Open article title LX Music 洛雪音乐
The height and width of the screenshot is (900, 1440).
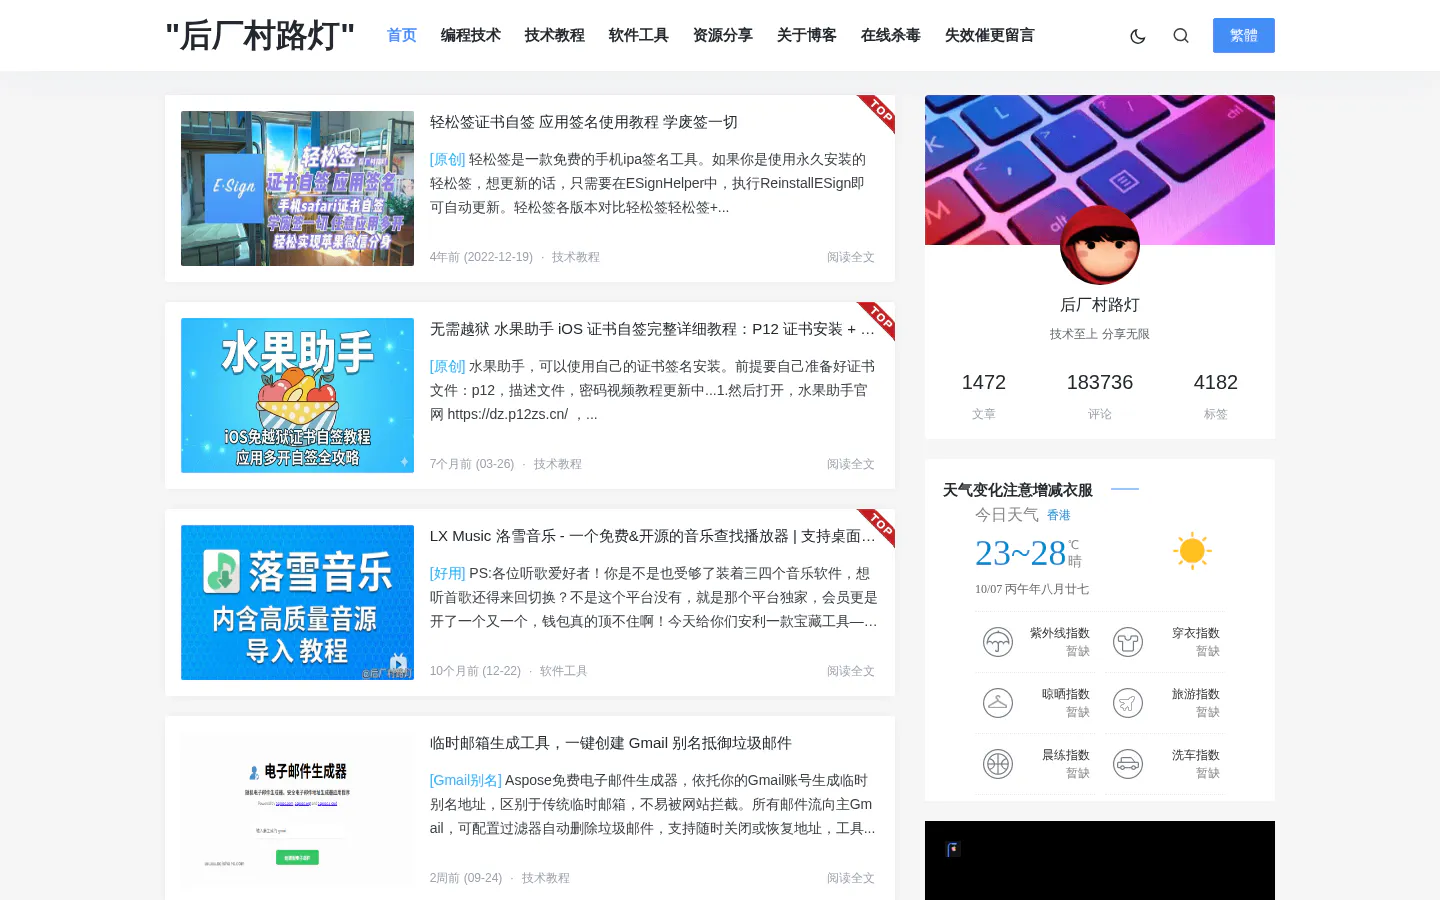pyautogui.click(x=653, y=536)
